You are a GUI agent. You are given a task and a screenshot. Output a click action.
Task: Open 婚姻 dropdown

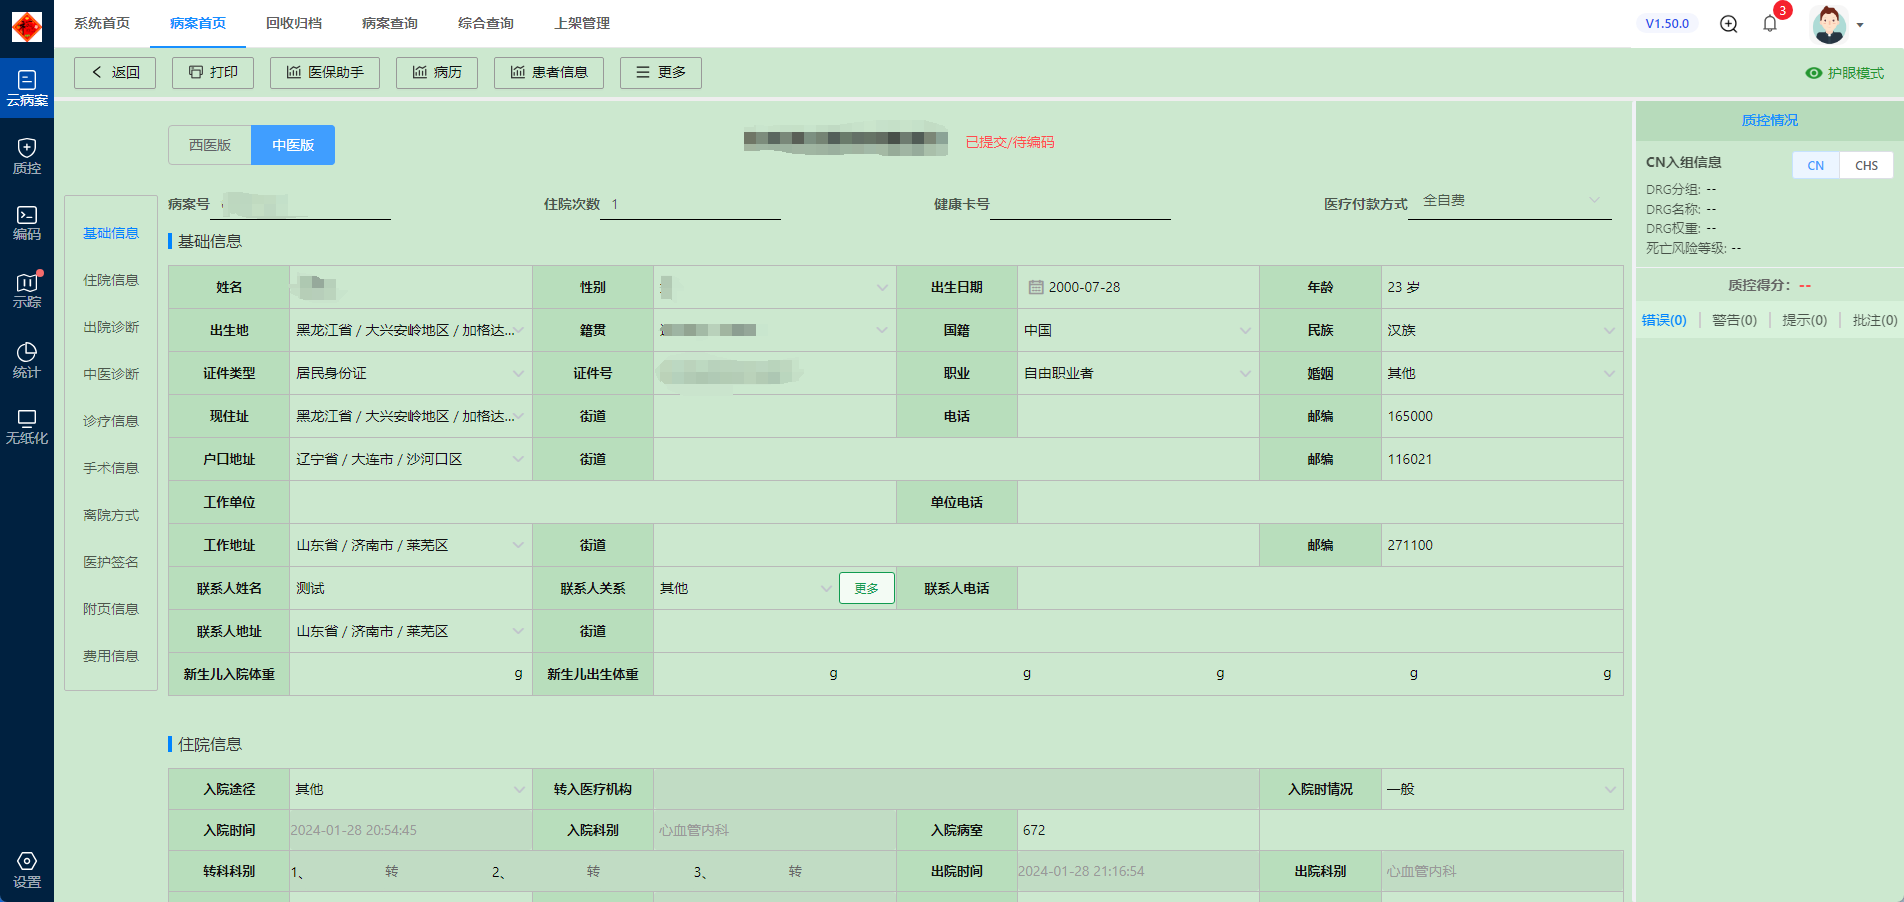(1502, 373)
